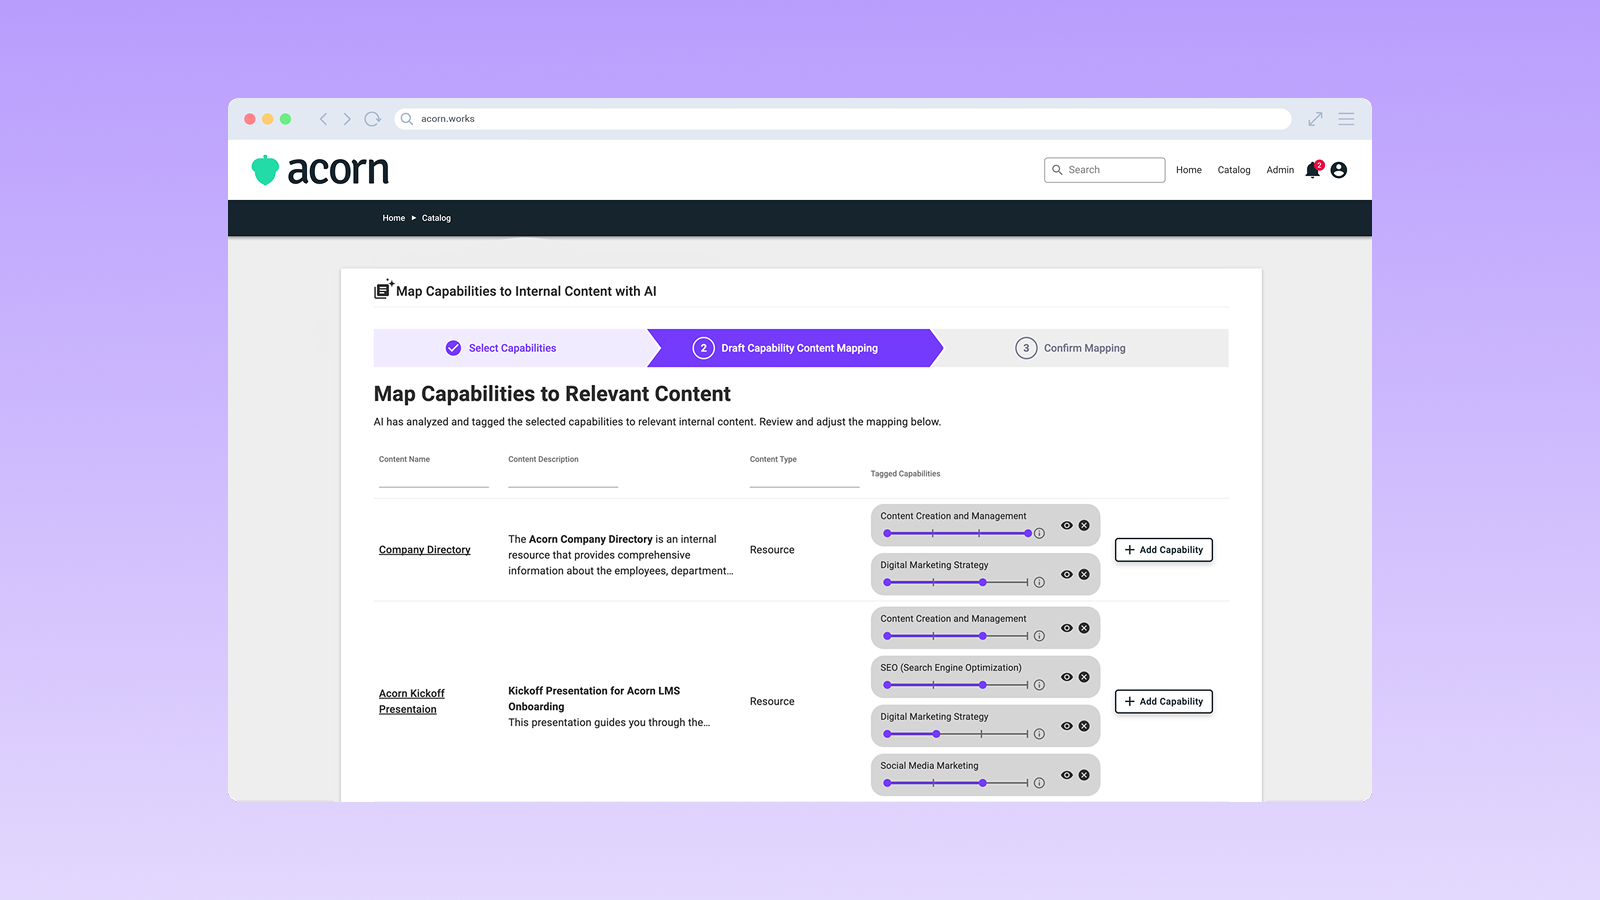
Task: Open the Admin menu
Action: point(1280,170)
